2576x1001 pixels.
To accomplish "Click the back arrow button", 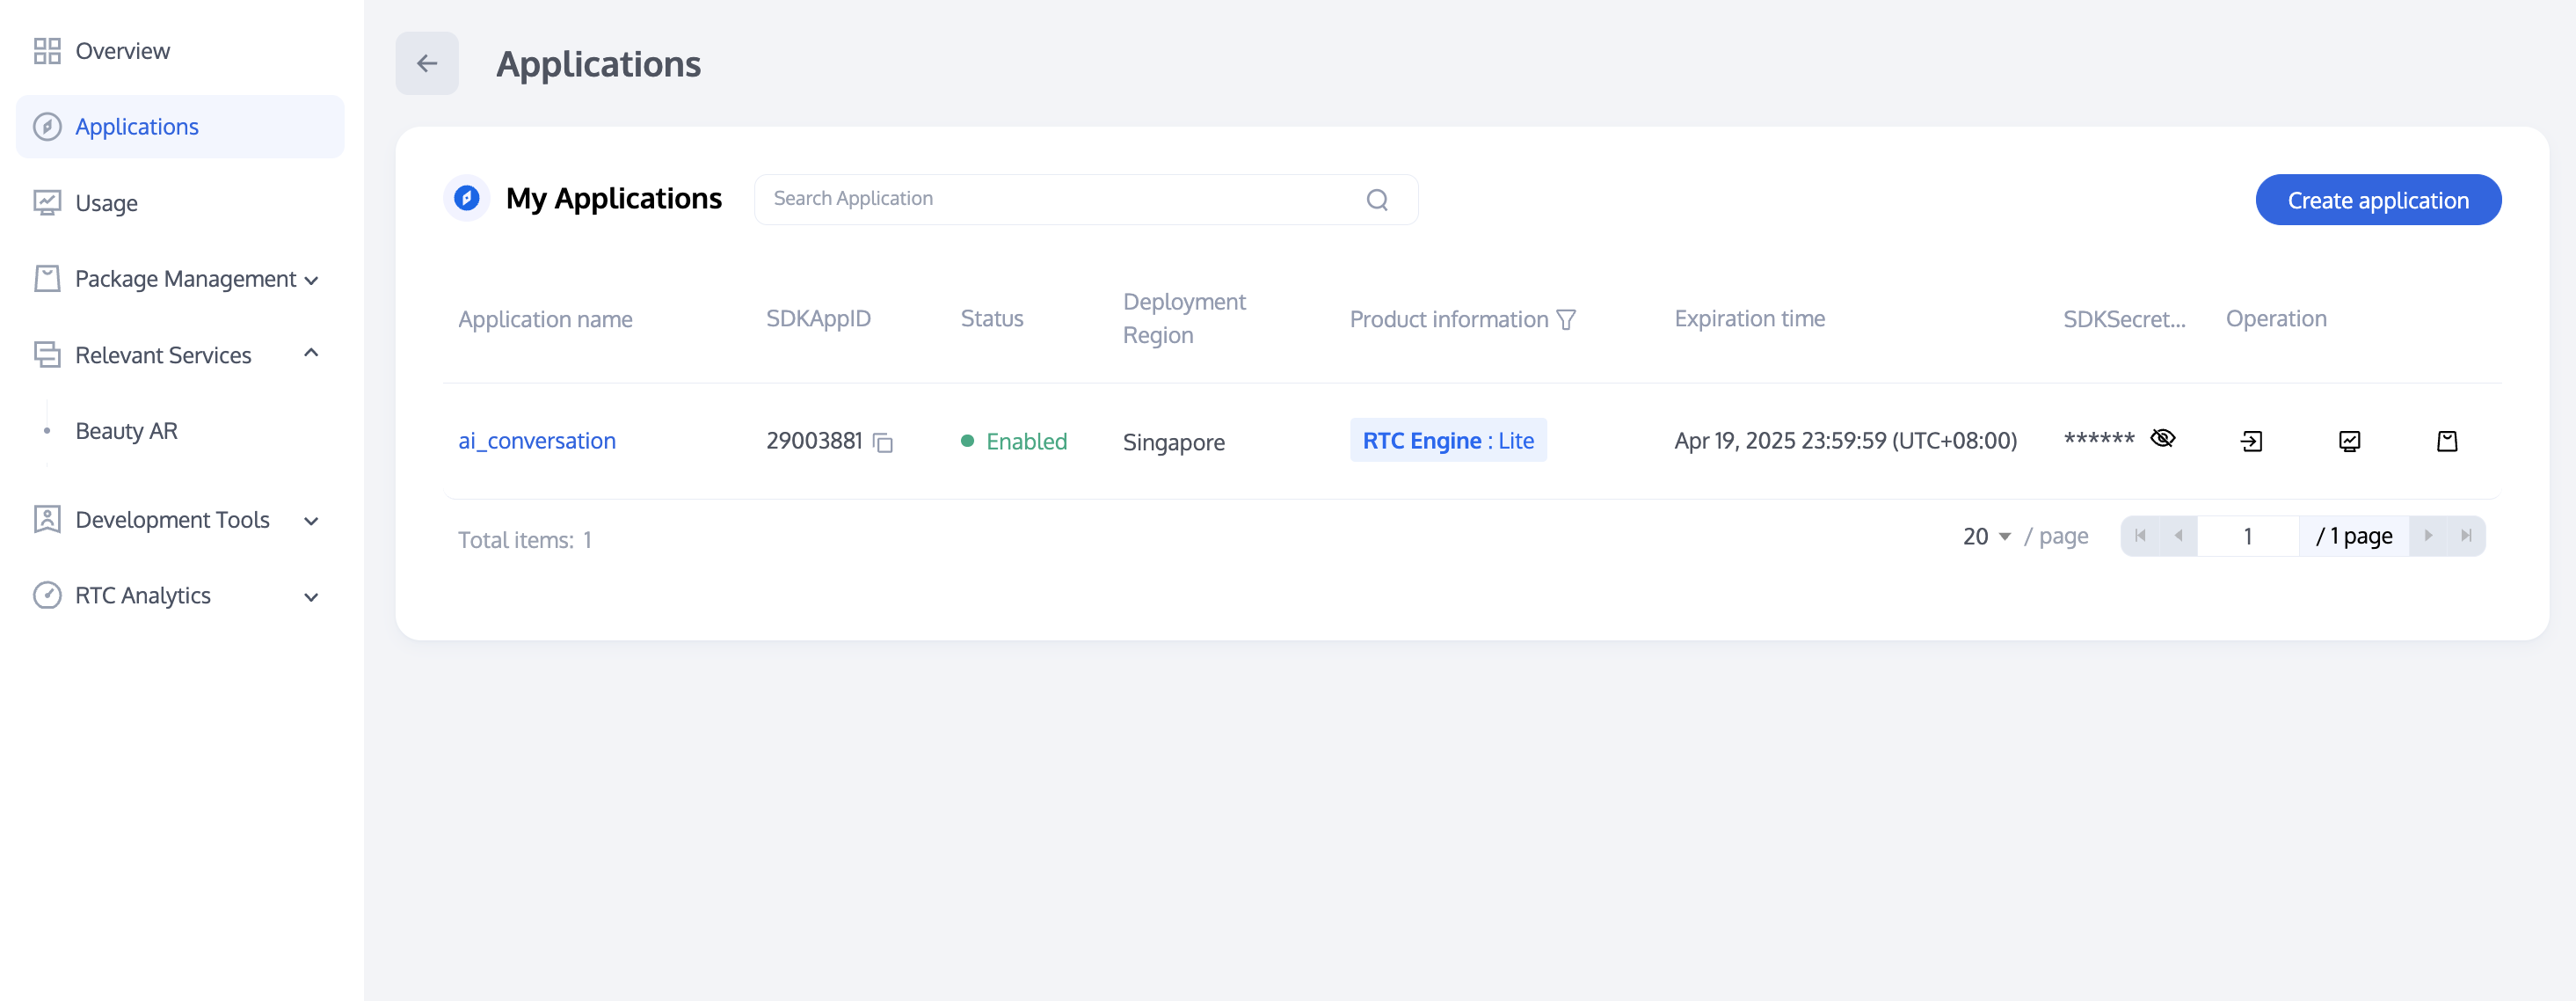I will [x=427, y=64].
